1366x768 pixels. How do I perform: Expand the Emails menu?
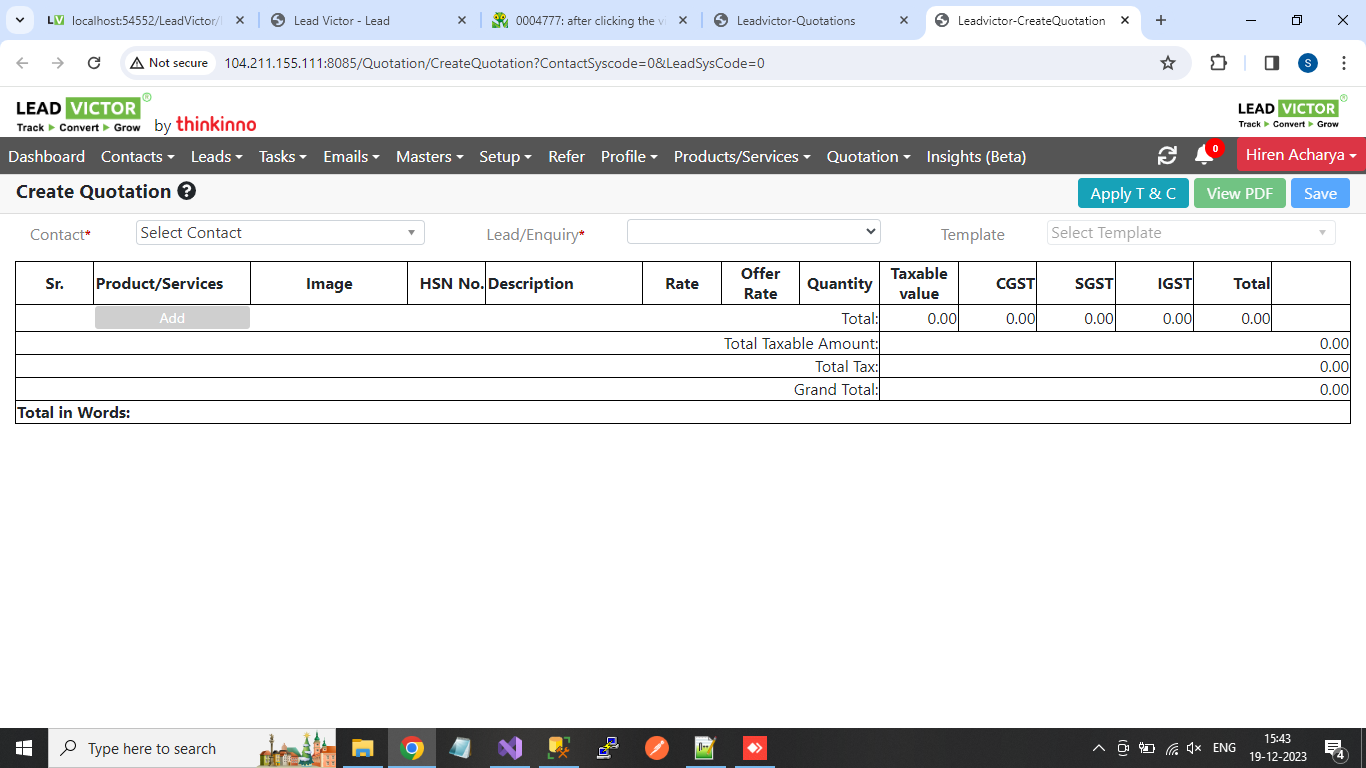pyautogui.click(x=351, y=156)
